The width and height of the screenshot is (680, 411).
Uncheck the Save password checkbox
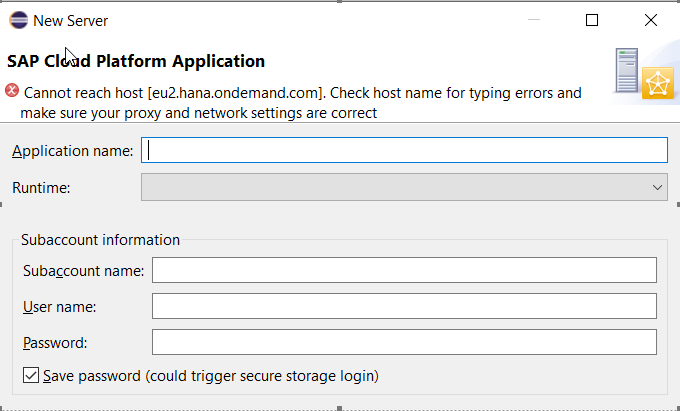[31, 375]
